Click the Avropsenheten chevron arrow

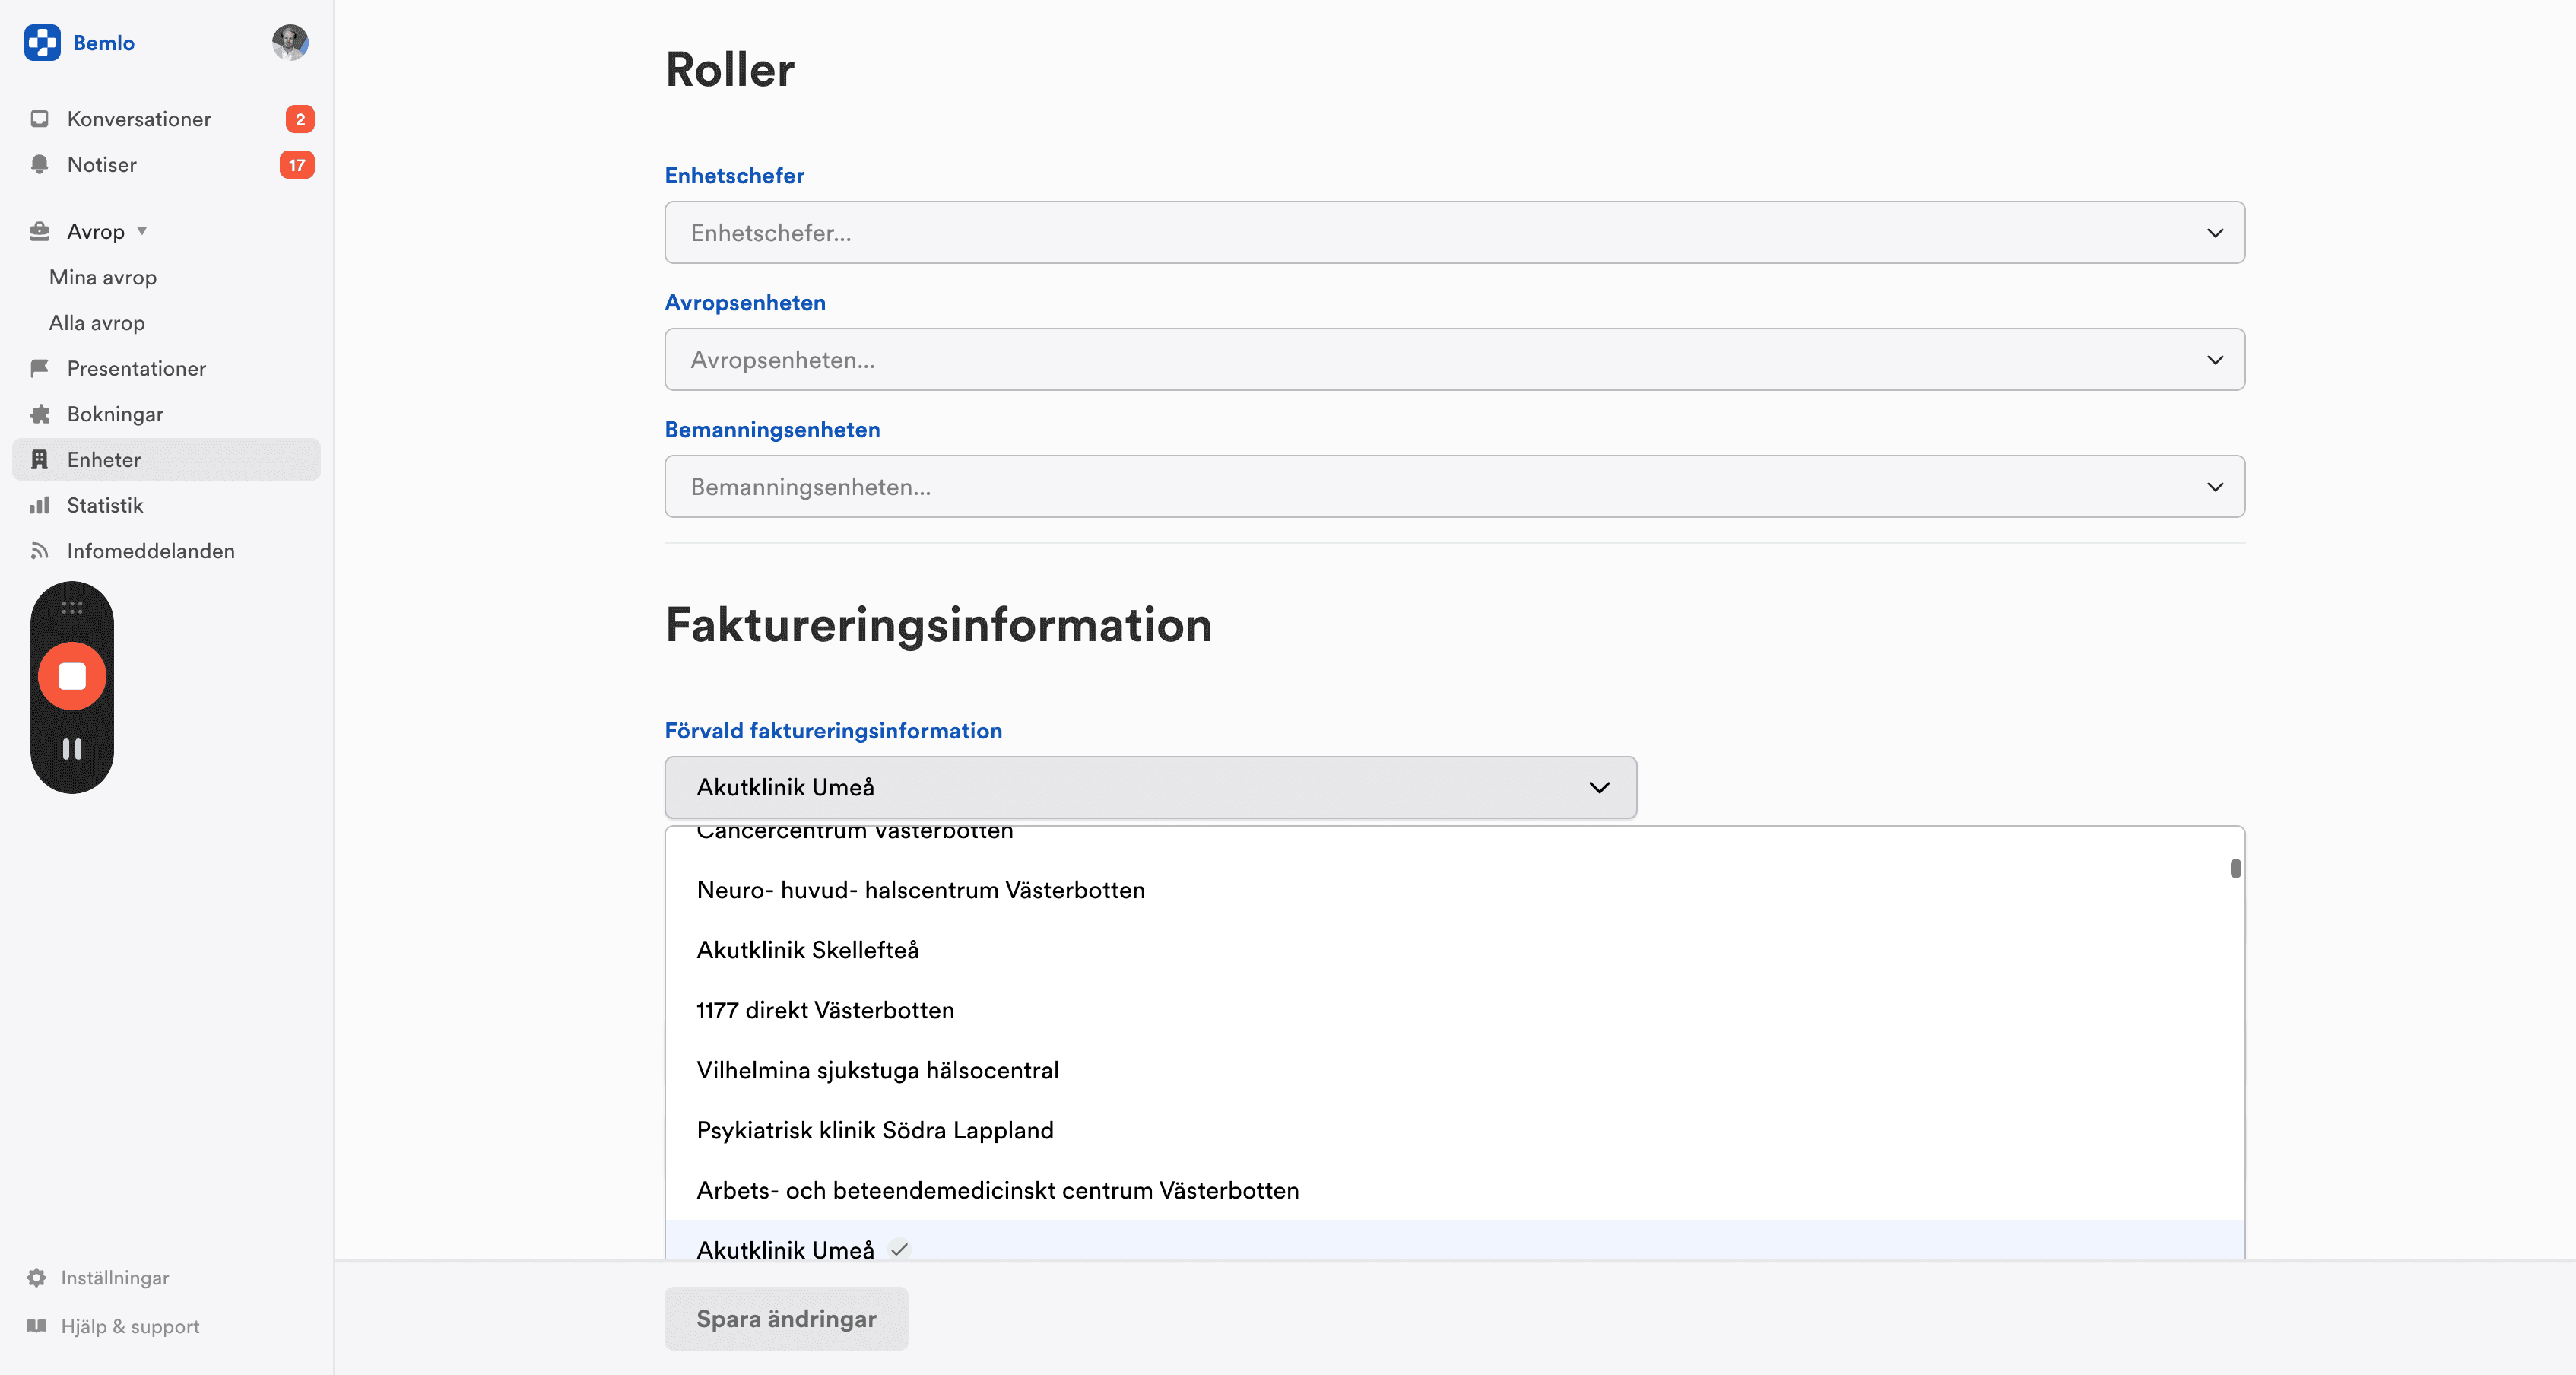click(x=2215, y=360)
